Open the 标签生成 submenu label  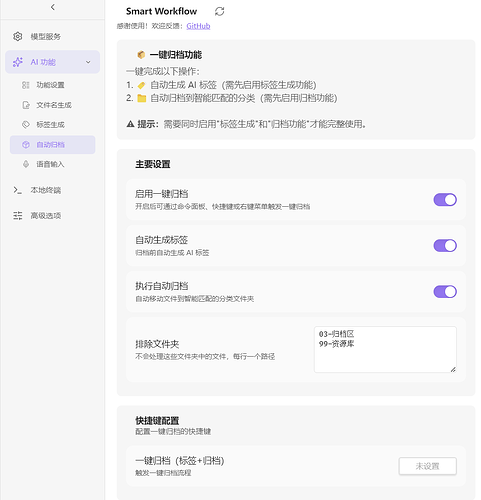50,125
